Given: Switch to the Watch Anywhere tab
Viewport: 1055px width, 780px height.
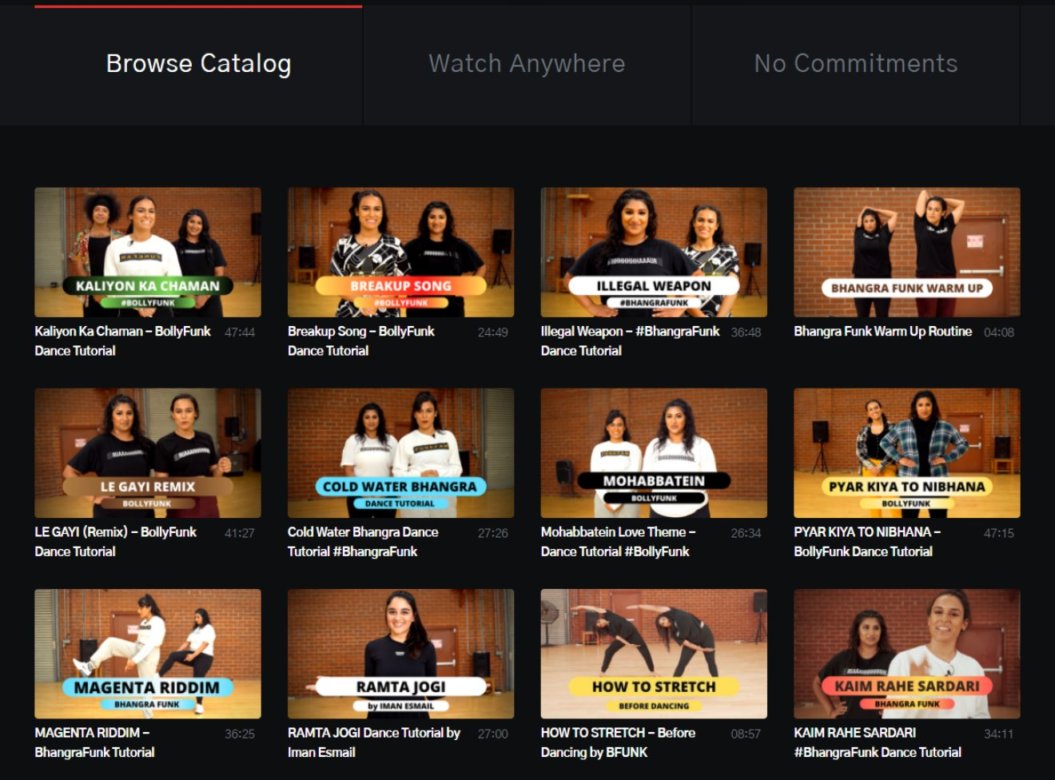Looking at the screenshot, I should point(527,64).
